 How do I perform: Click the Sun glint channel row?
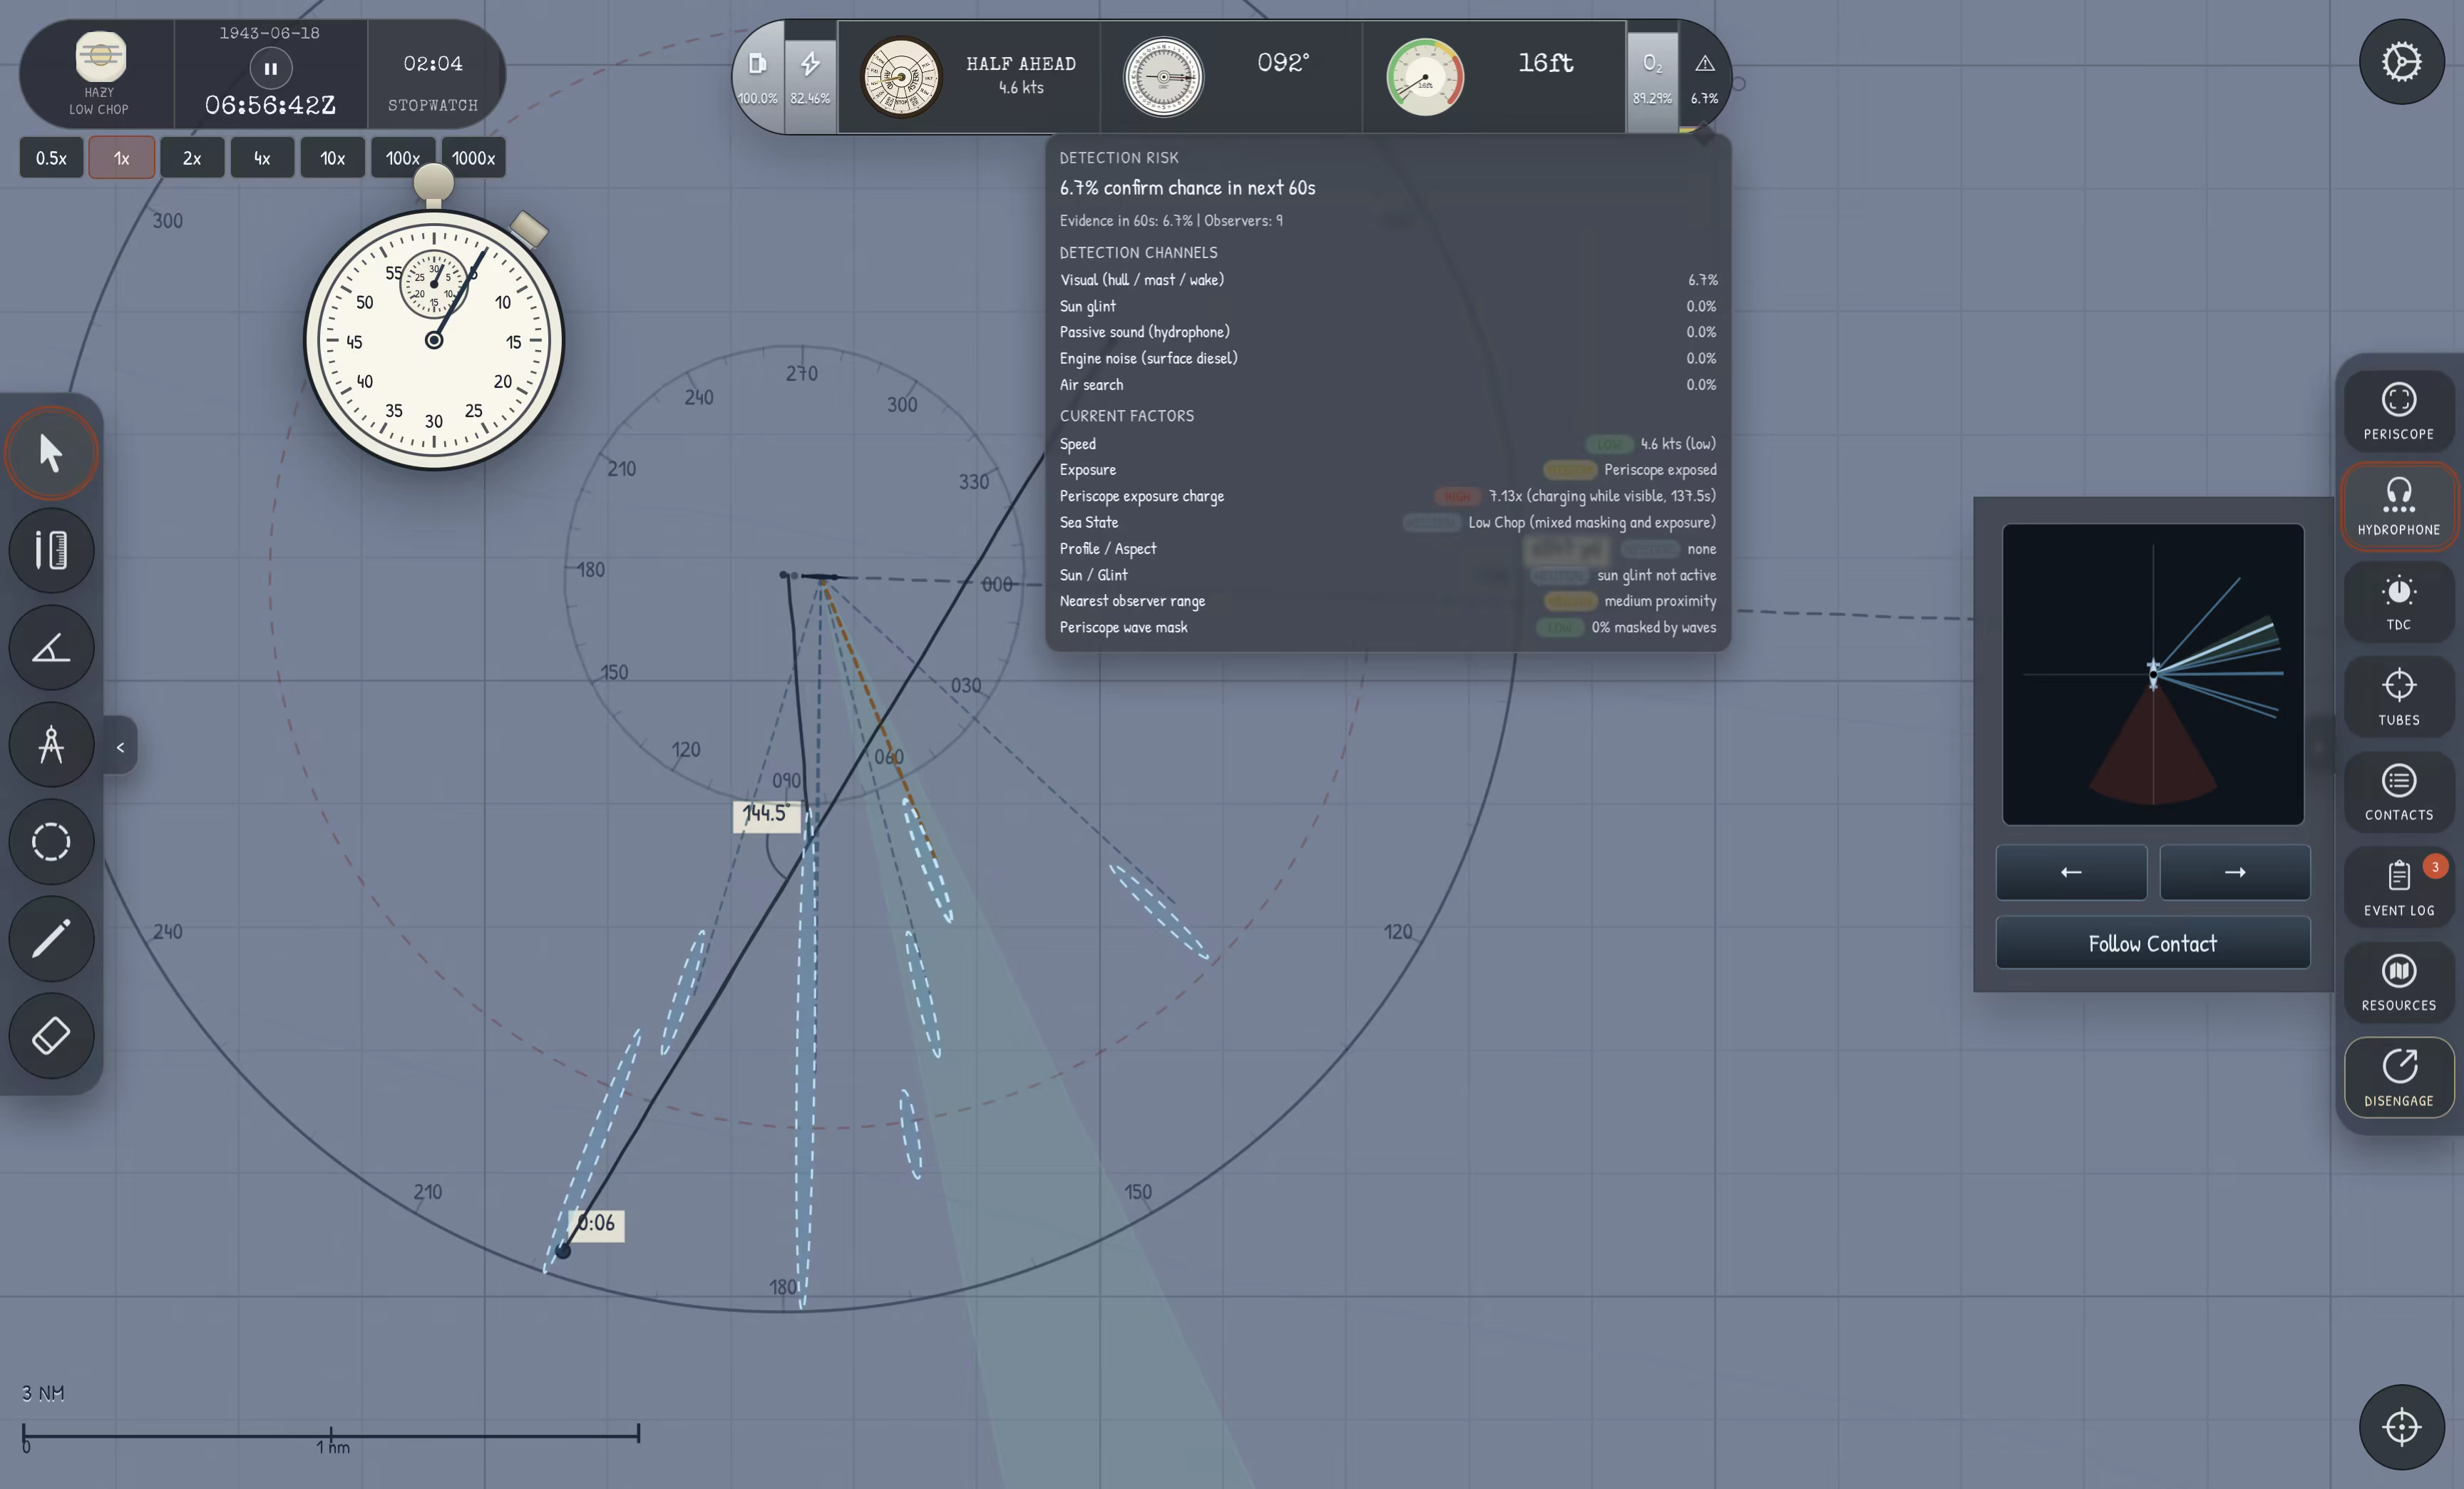click(1388, 306)
